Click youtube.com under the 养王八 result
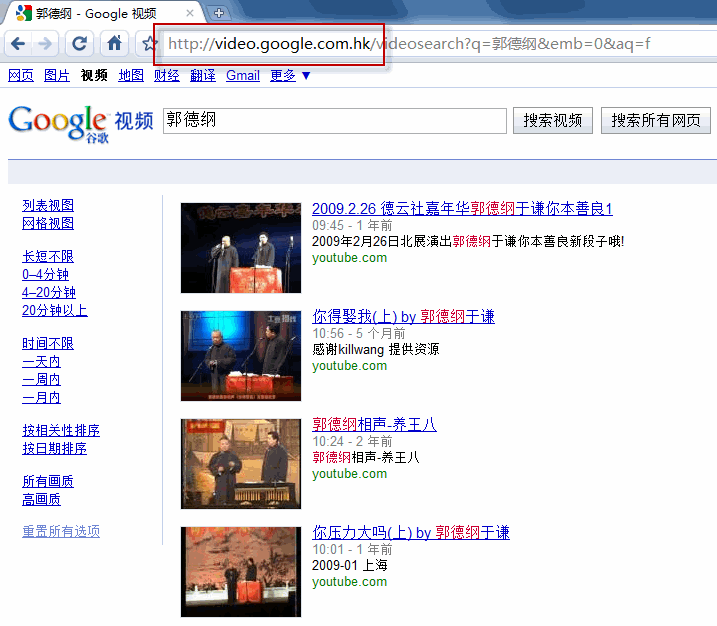Screen dimensions: 717x626 tap(349, 474)
